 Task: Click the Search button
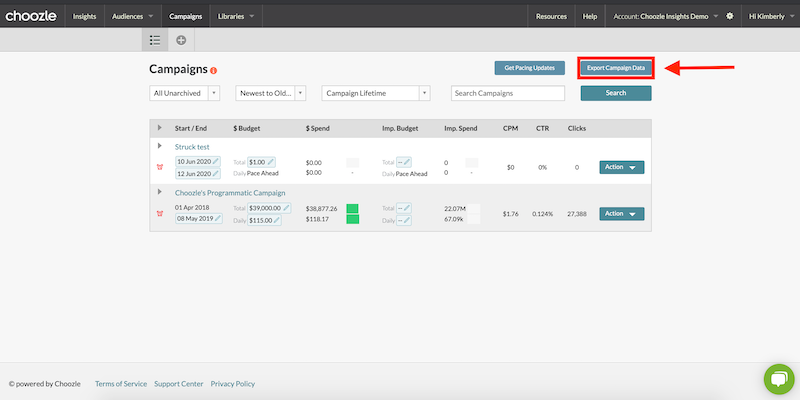click(x=616, y=93)
